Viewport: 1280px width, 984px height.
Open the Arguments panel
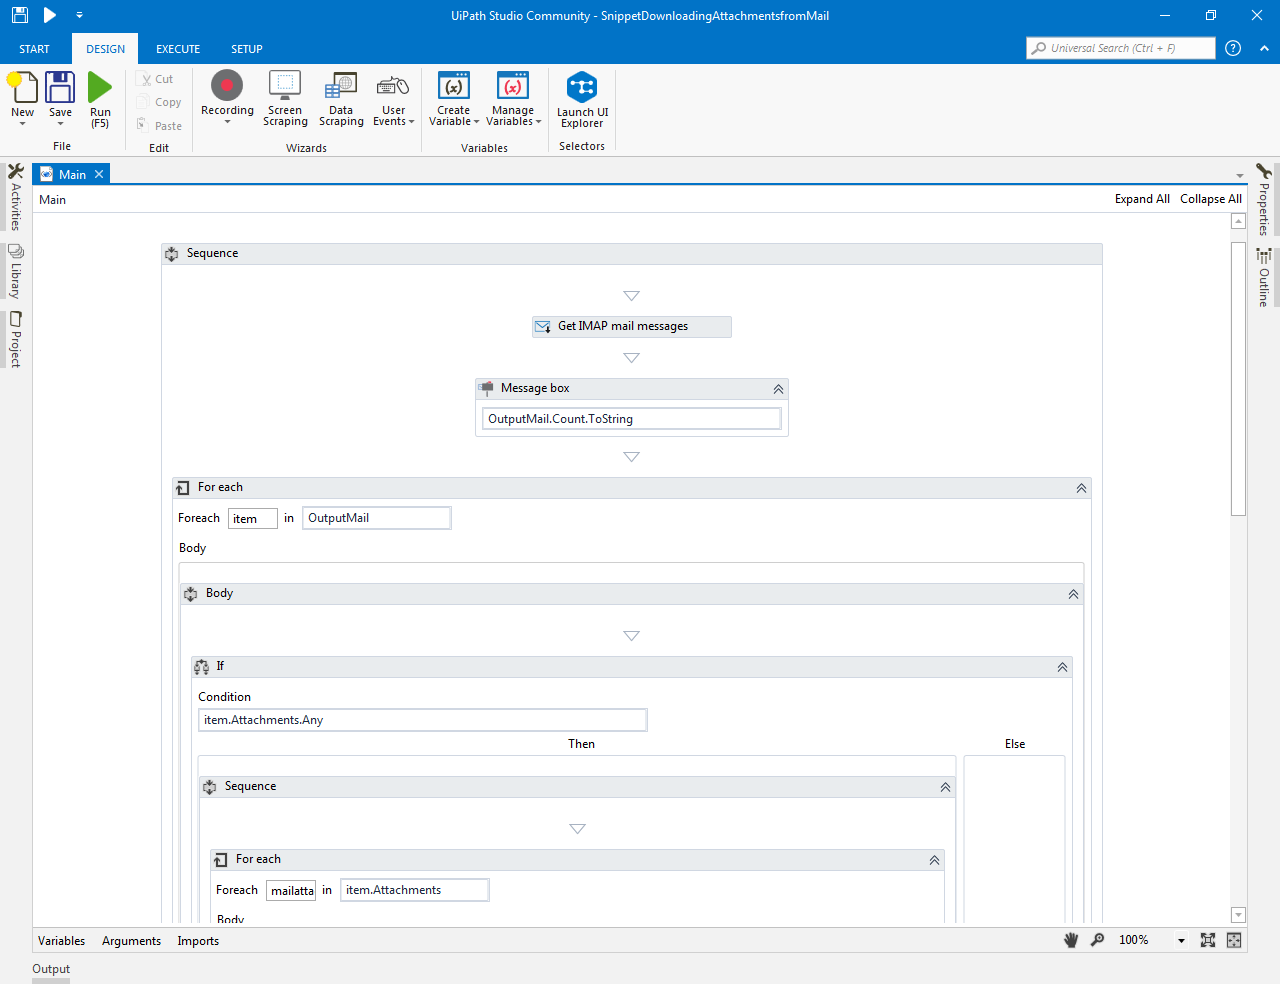point(131,941)
